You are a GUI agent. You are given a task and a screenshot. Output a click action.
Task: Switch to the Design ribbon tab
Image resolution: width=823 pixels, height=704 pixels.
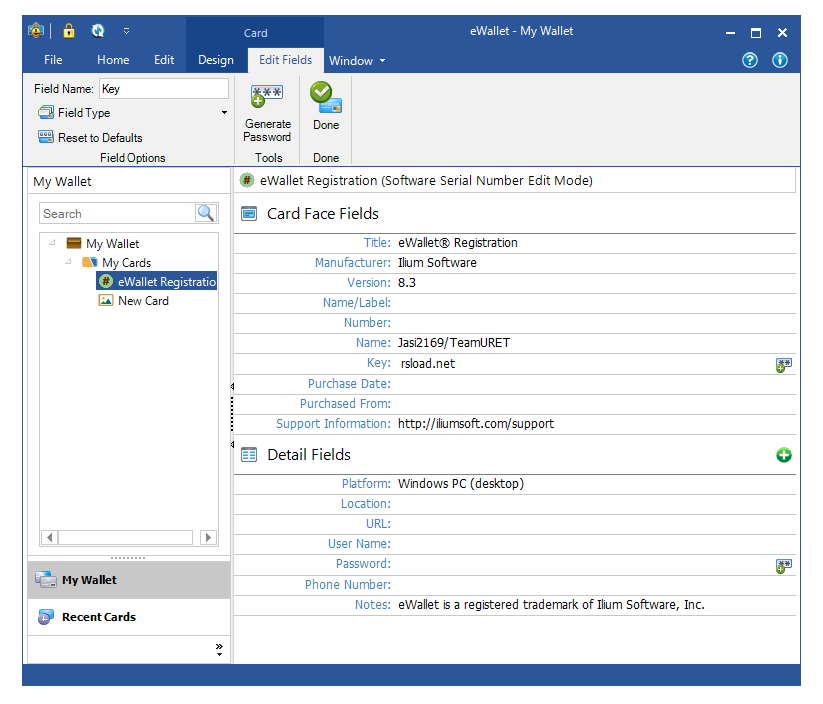216,60
